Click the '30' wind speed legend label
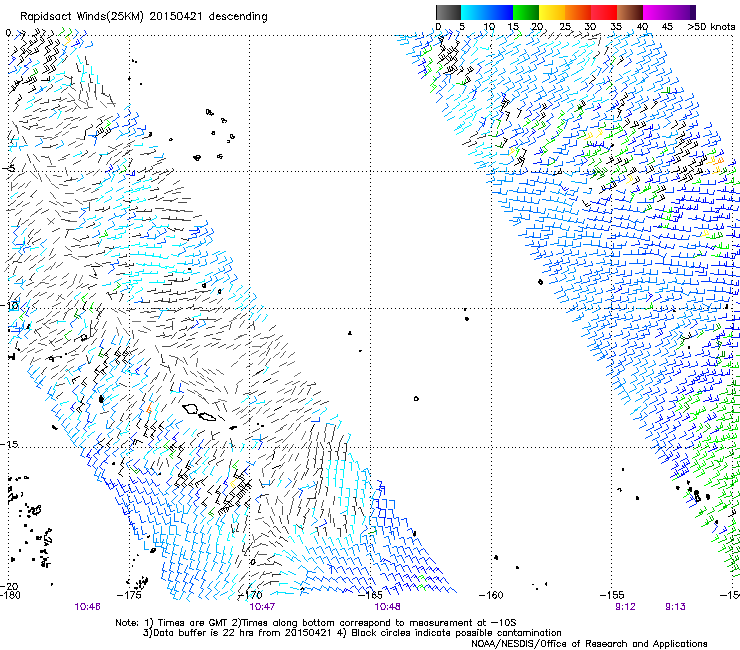 pos(590,27)
